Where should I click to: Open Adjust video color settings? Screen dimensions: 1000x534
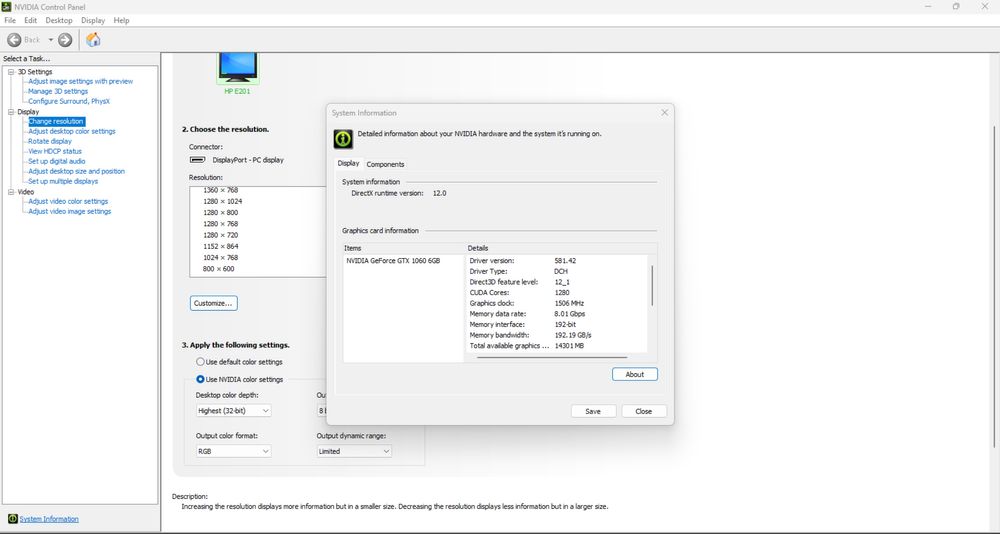tap(68, 201)
